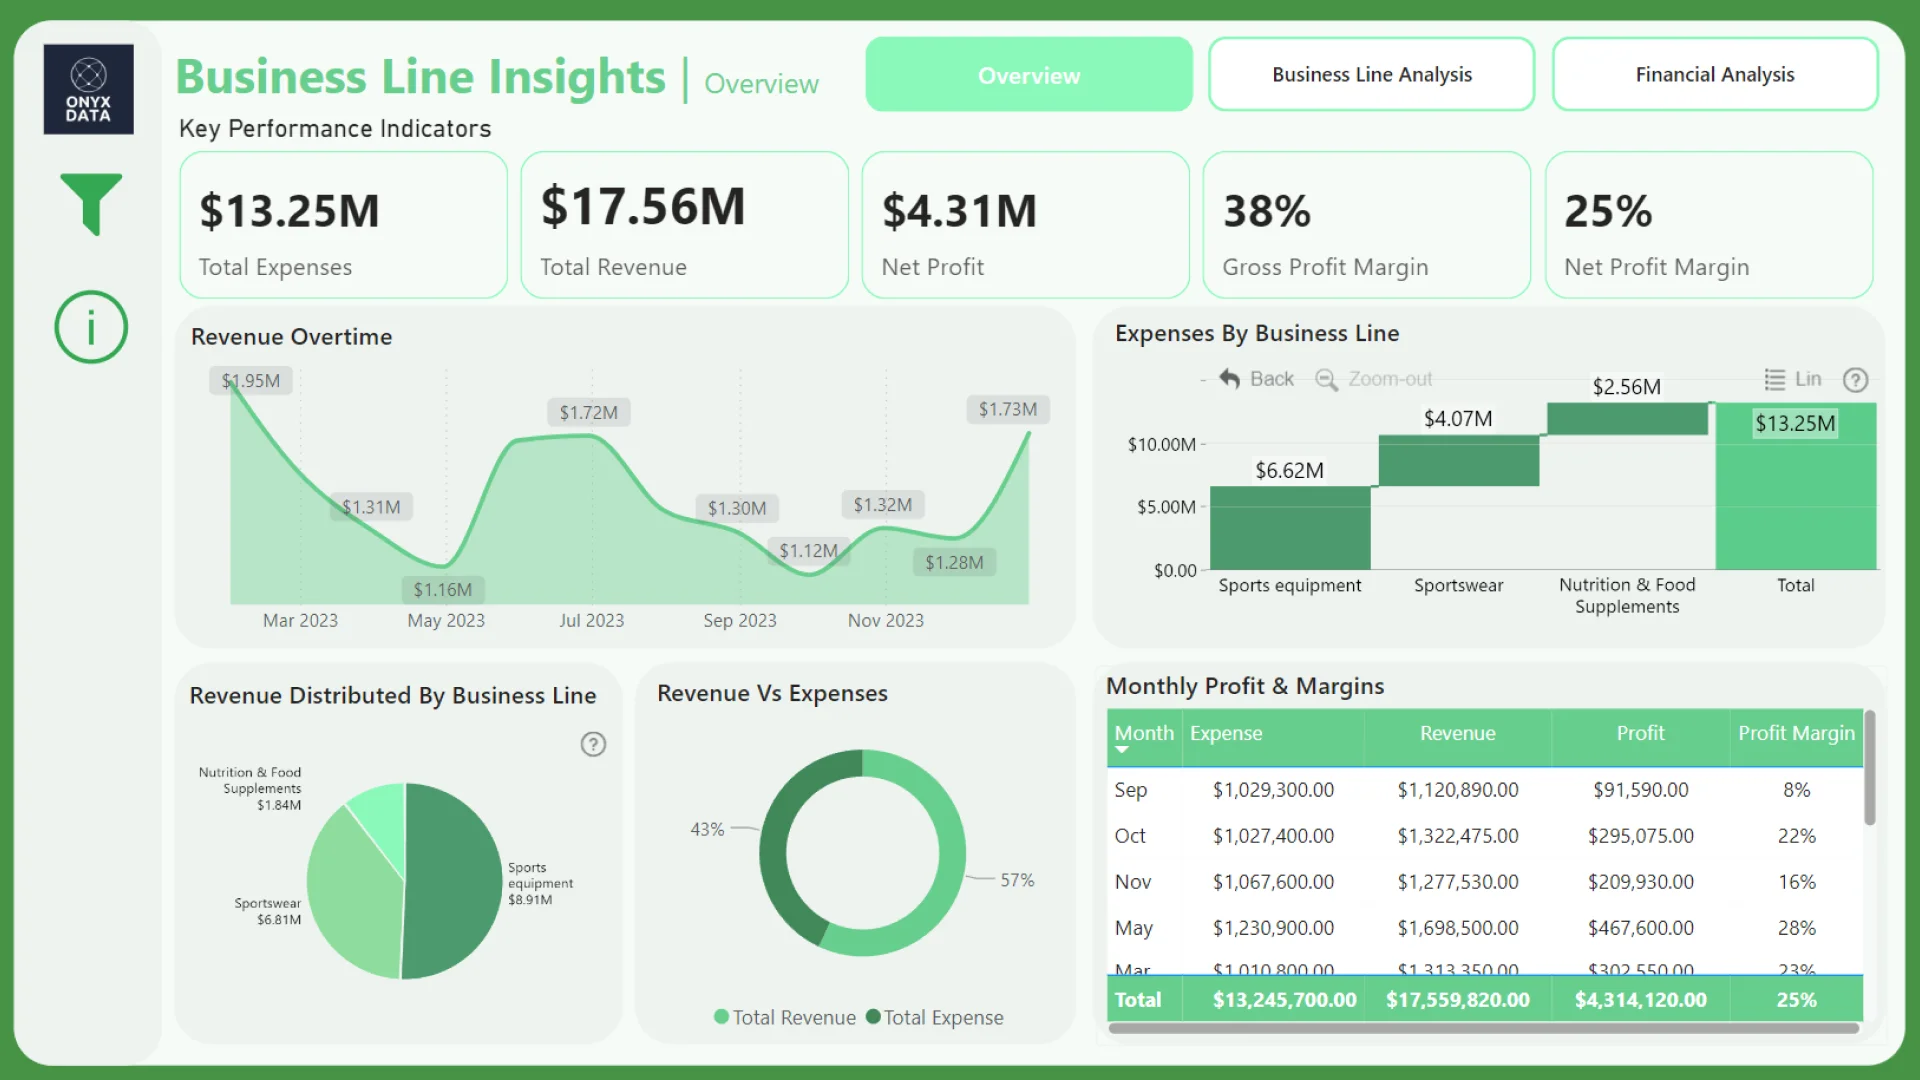The height and width of the screenshot is (1080, 1920).
Task: Click the Jul 2023 axis label
Action: [591, 620]
